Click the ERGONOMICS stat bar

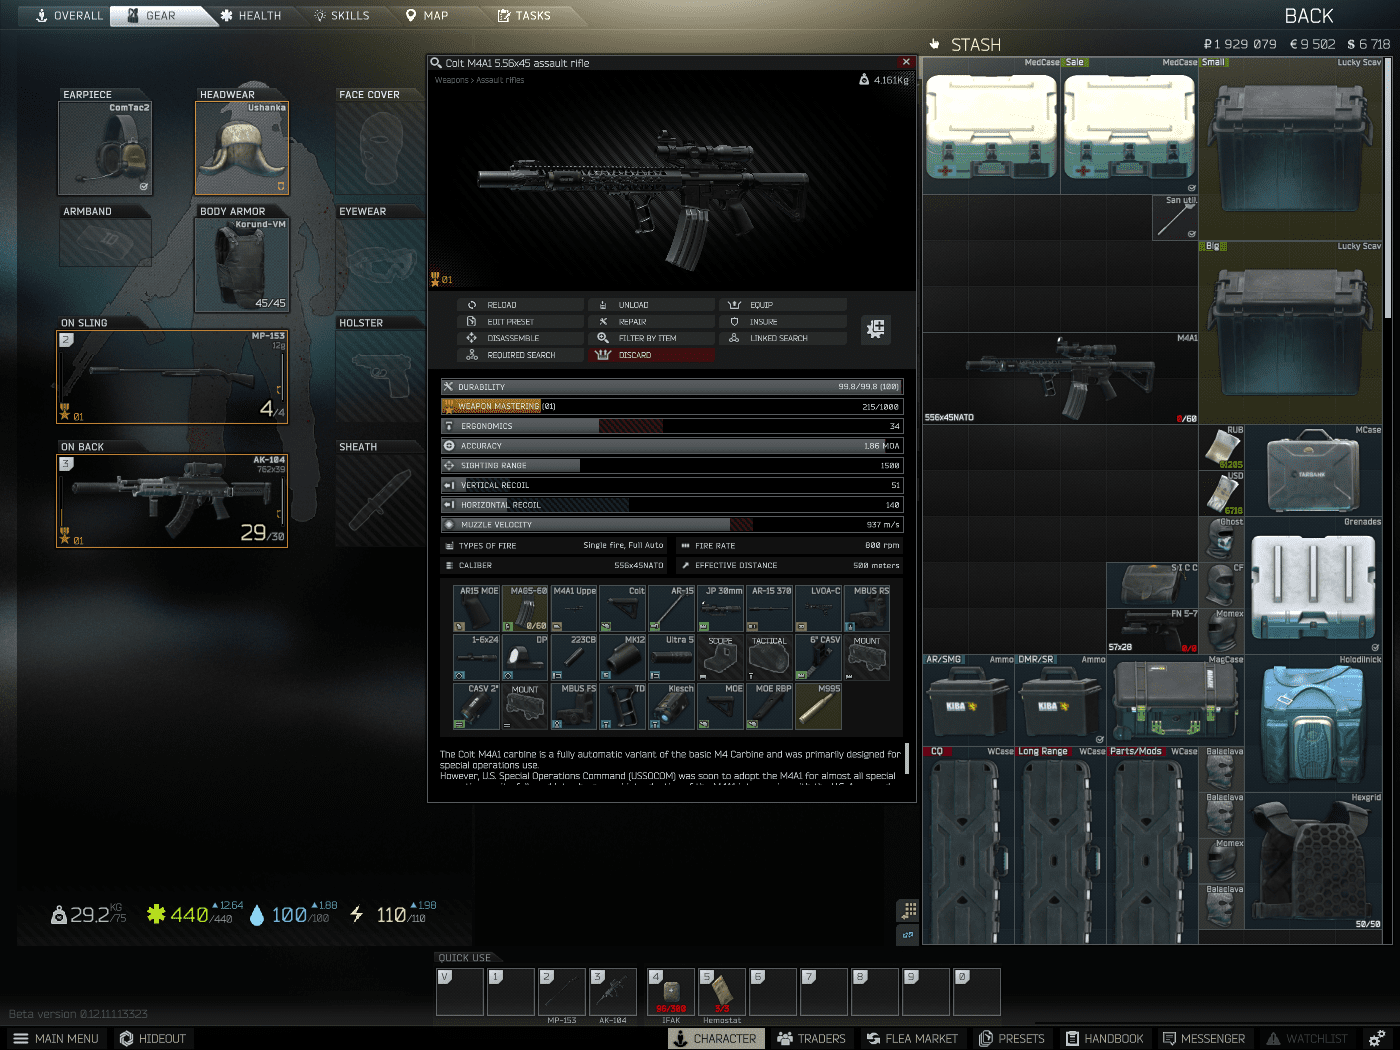[x=672, y=426]
